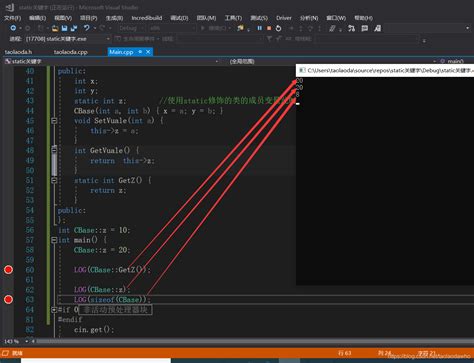474x363 pixels.
Task: Undo last edit icon
Action: (x=87, y=28)
